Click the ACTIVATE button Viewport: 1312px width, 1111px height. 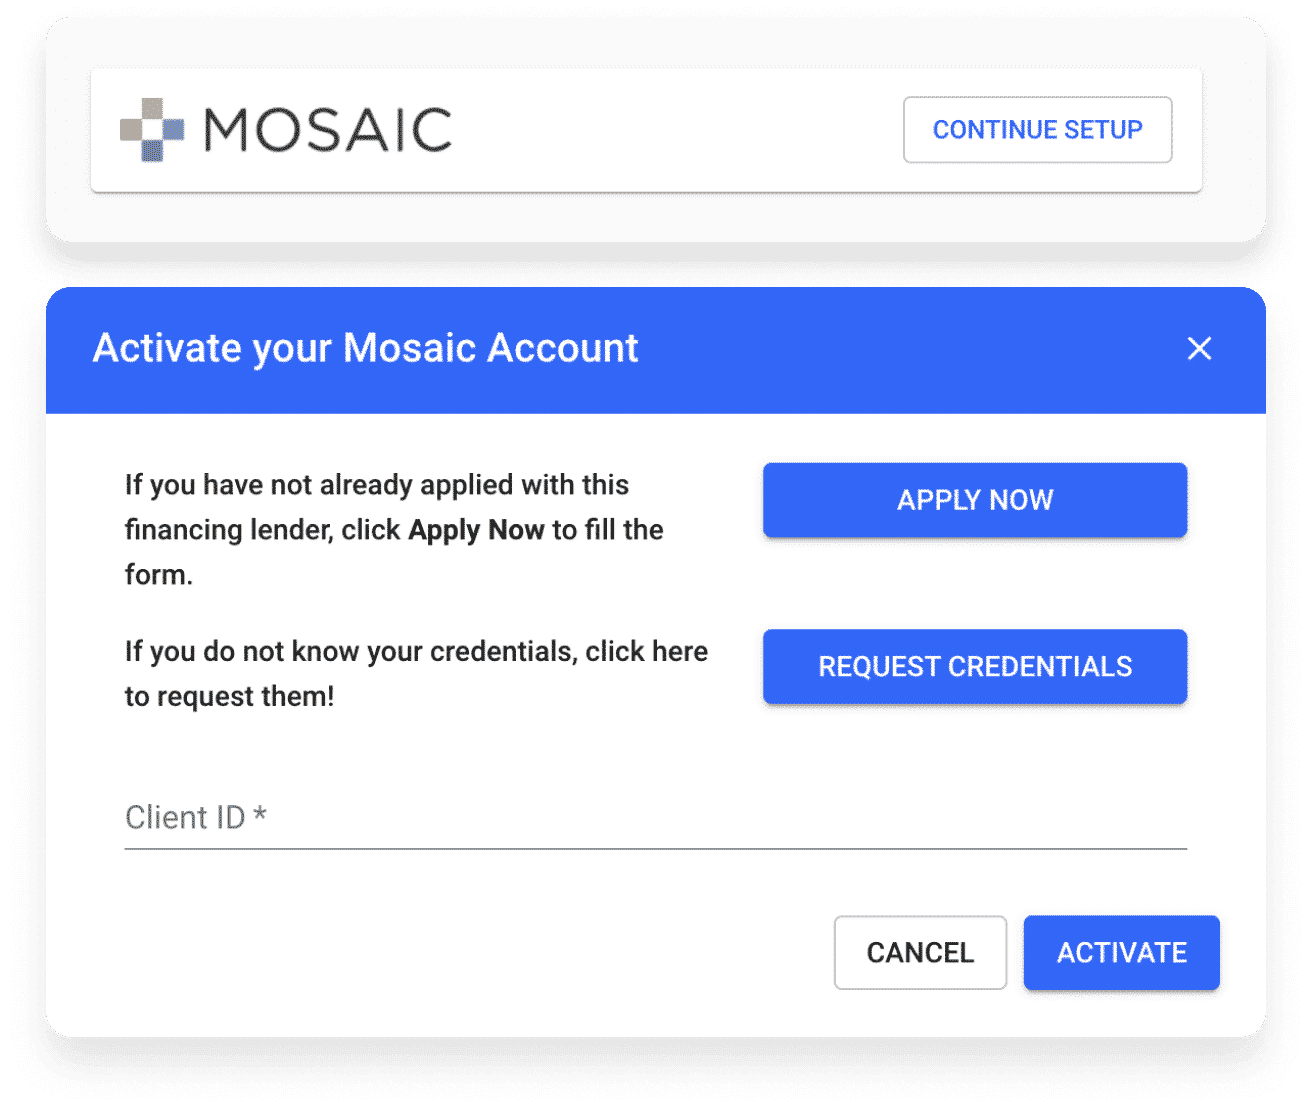point(1121,952)
